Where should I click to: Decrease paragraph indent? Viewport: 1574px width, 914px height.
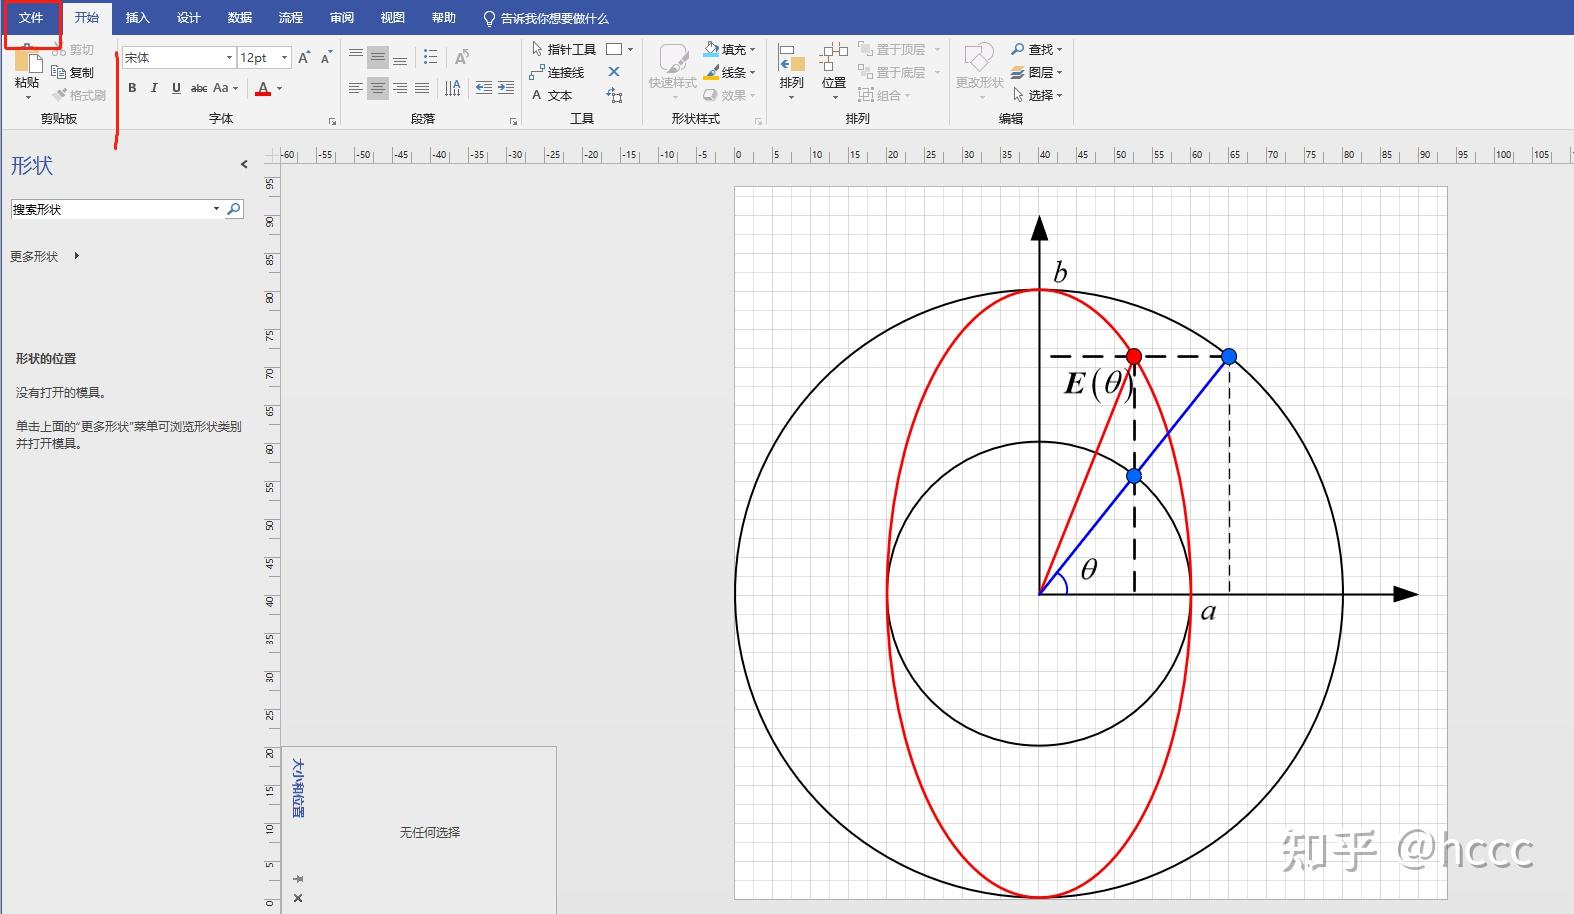tap(484, 88)
